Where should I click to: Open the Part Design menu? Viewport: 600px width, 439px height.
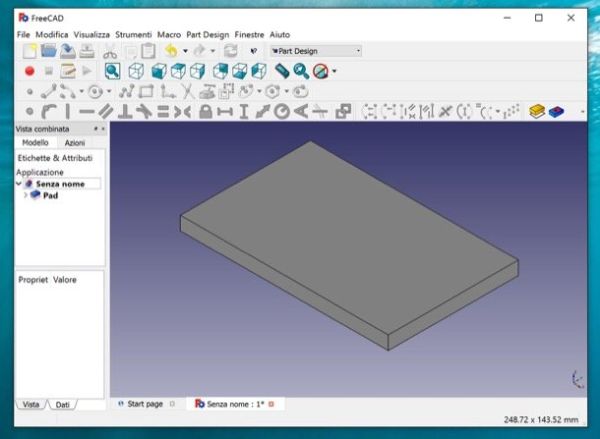pyautogui.click(x=208, y=34)
